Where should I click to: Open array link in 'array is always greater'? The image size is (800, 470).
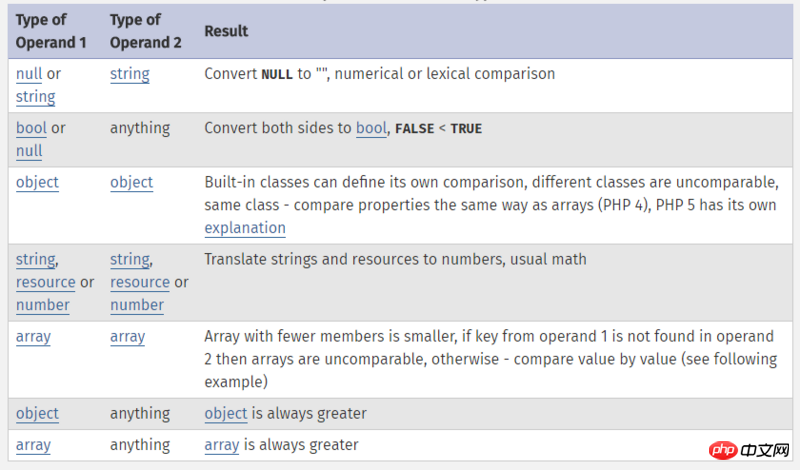coord(222,445)
